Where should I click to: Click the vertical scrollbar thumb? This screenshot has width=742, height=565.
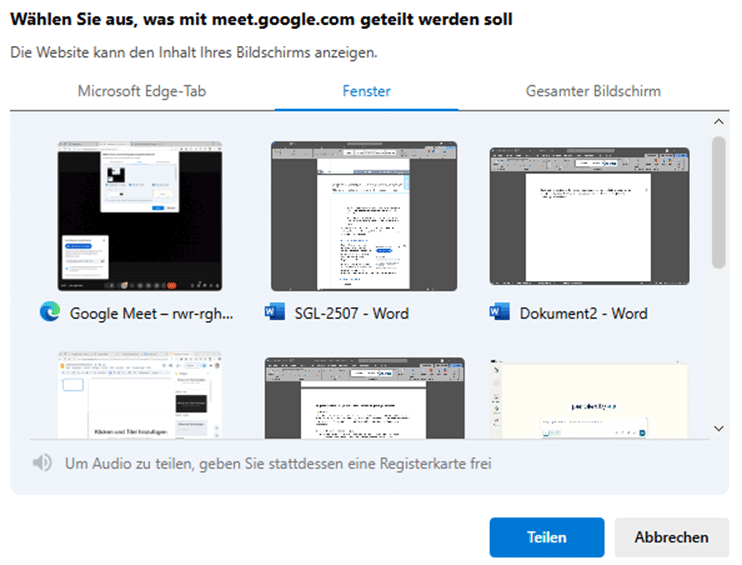pyautogui.click(x=718, y=202)
